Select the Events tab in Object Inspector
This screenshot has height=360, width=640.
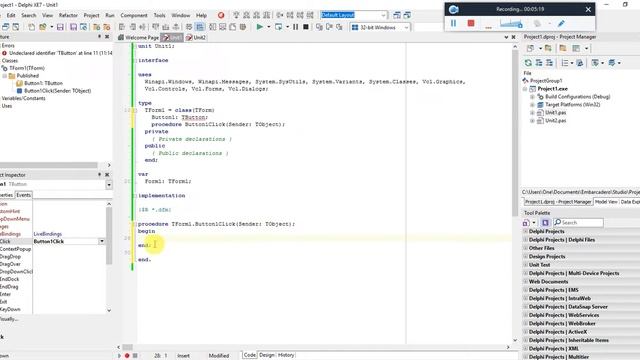(x=23, y=195)
